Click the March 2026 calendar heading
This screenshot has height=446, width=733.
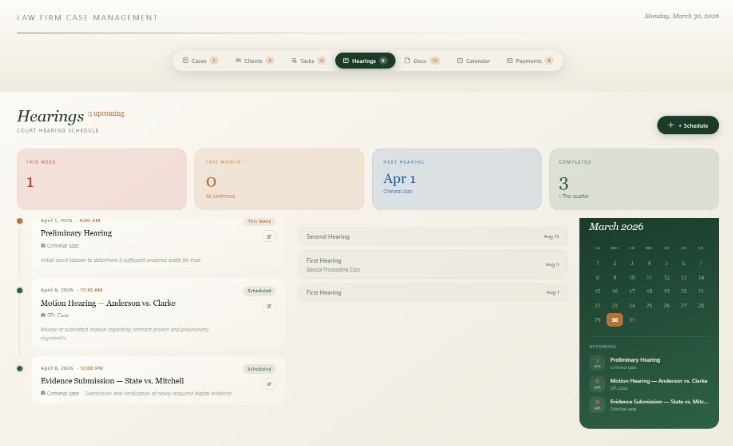(x=616, y=227)
